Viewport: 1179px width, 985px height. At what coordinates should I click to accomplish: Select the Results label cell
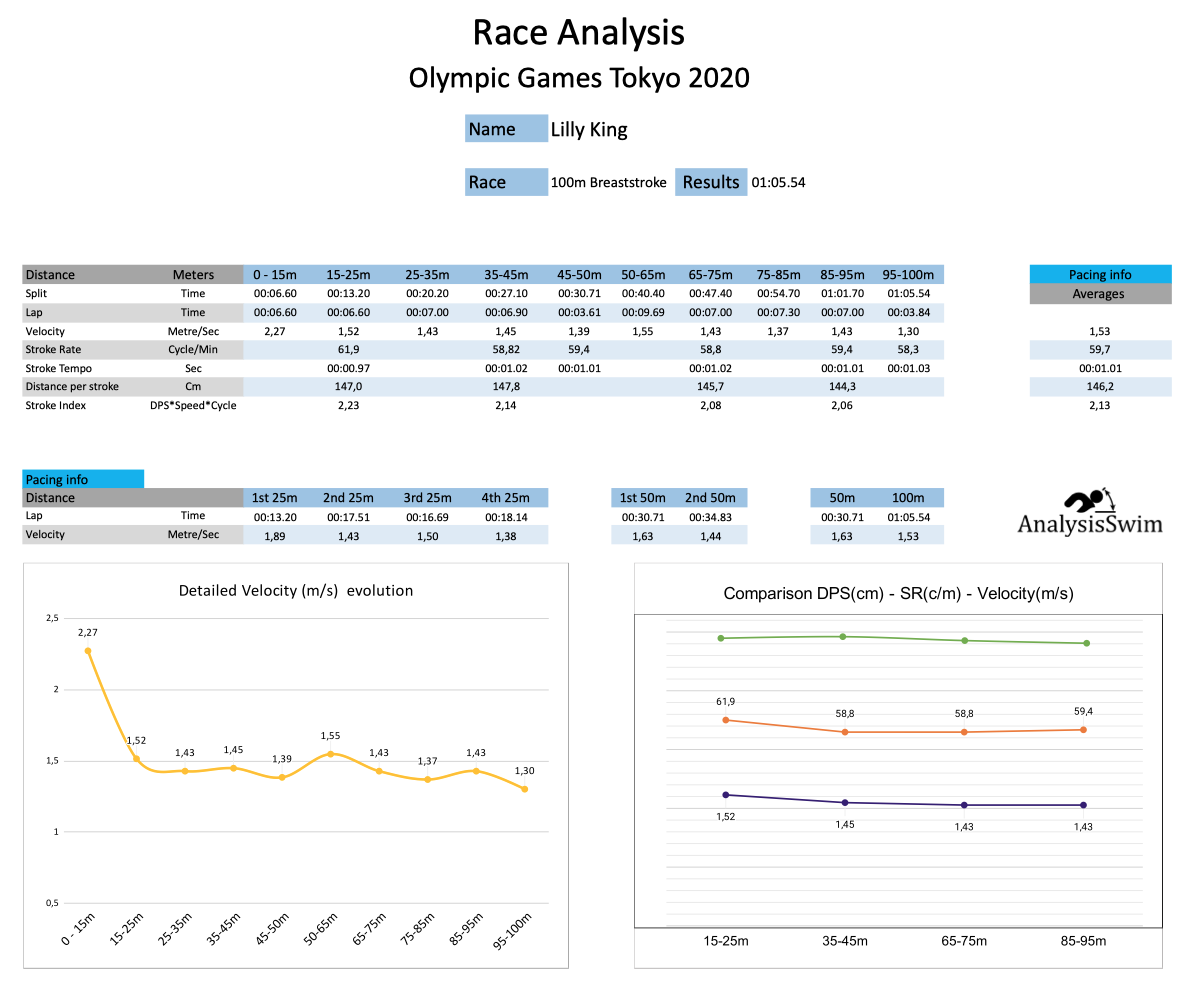711,182
